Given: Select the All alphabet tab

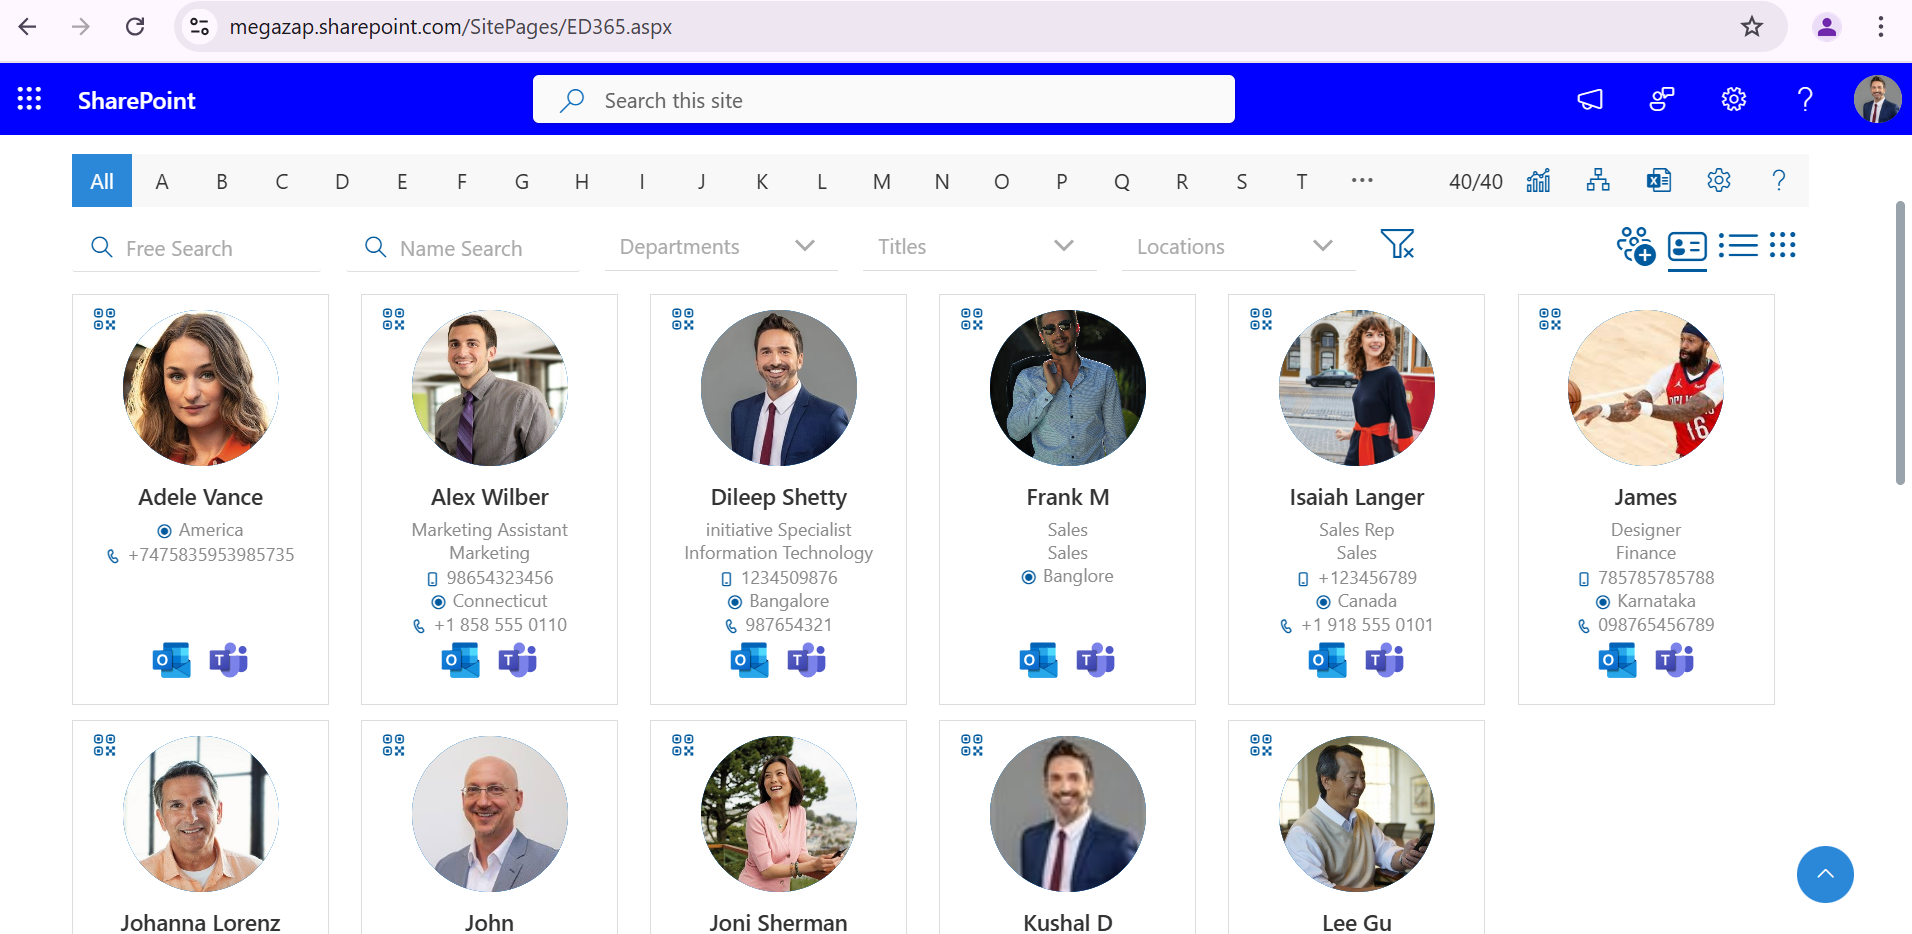Looking at the screenshot, I should [102, 181].
